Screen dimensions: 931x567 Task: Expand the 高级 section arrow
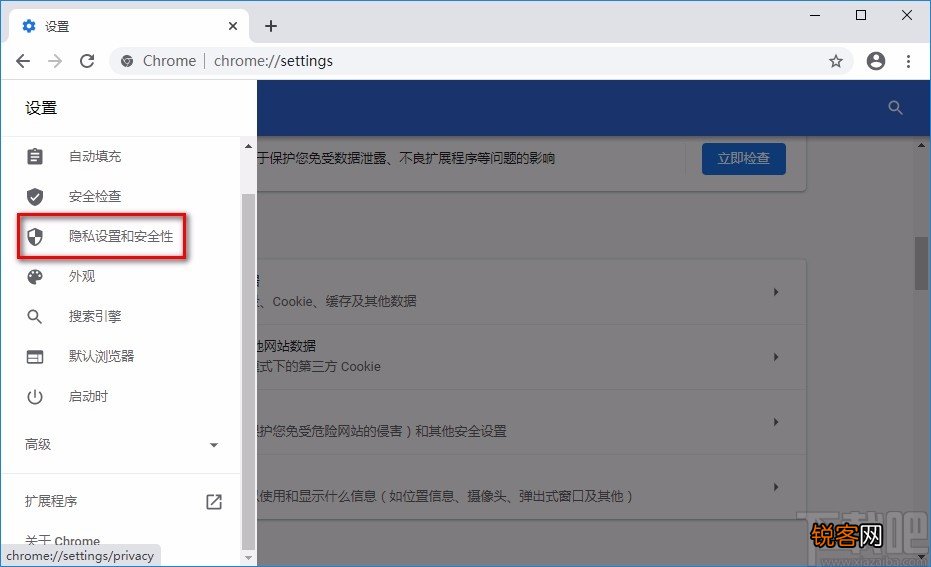214,445
